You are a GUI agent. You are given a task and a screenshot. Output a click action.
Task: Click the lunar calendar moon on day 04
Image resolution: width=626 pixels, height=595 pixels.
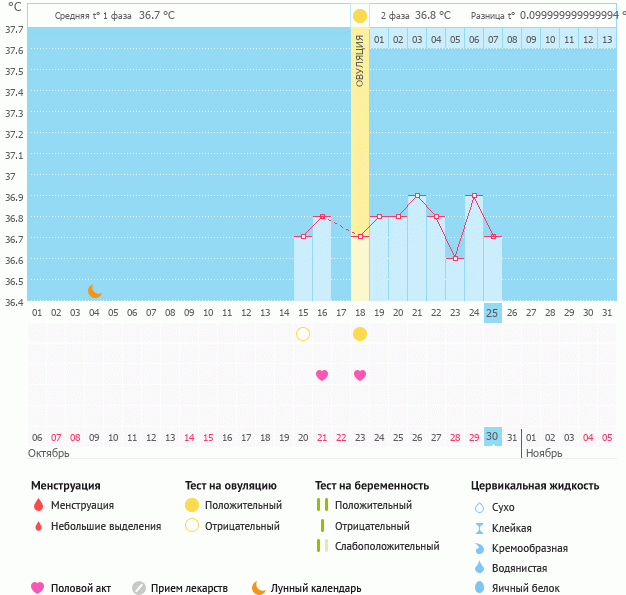coord(95,291)
